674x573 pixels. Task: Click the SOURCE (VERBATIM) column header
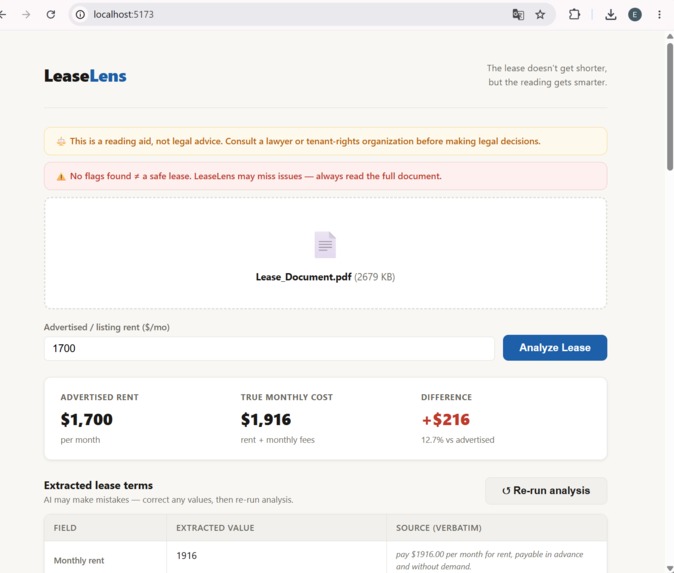point(438,528)
